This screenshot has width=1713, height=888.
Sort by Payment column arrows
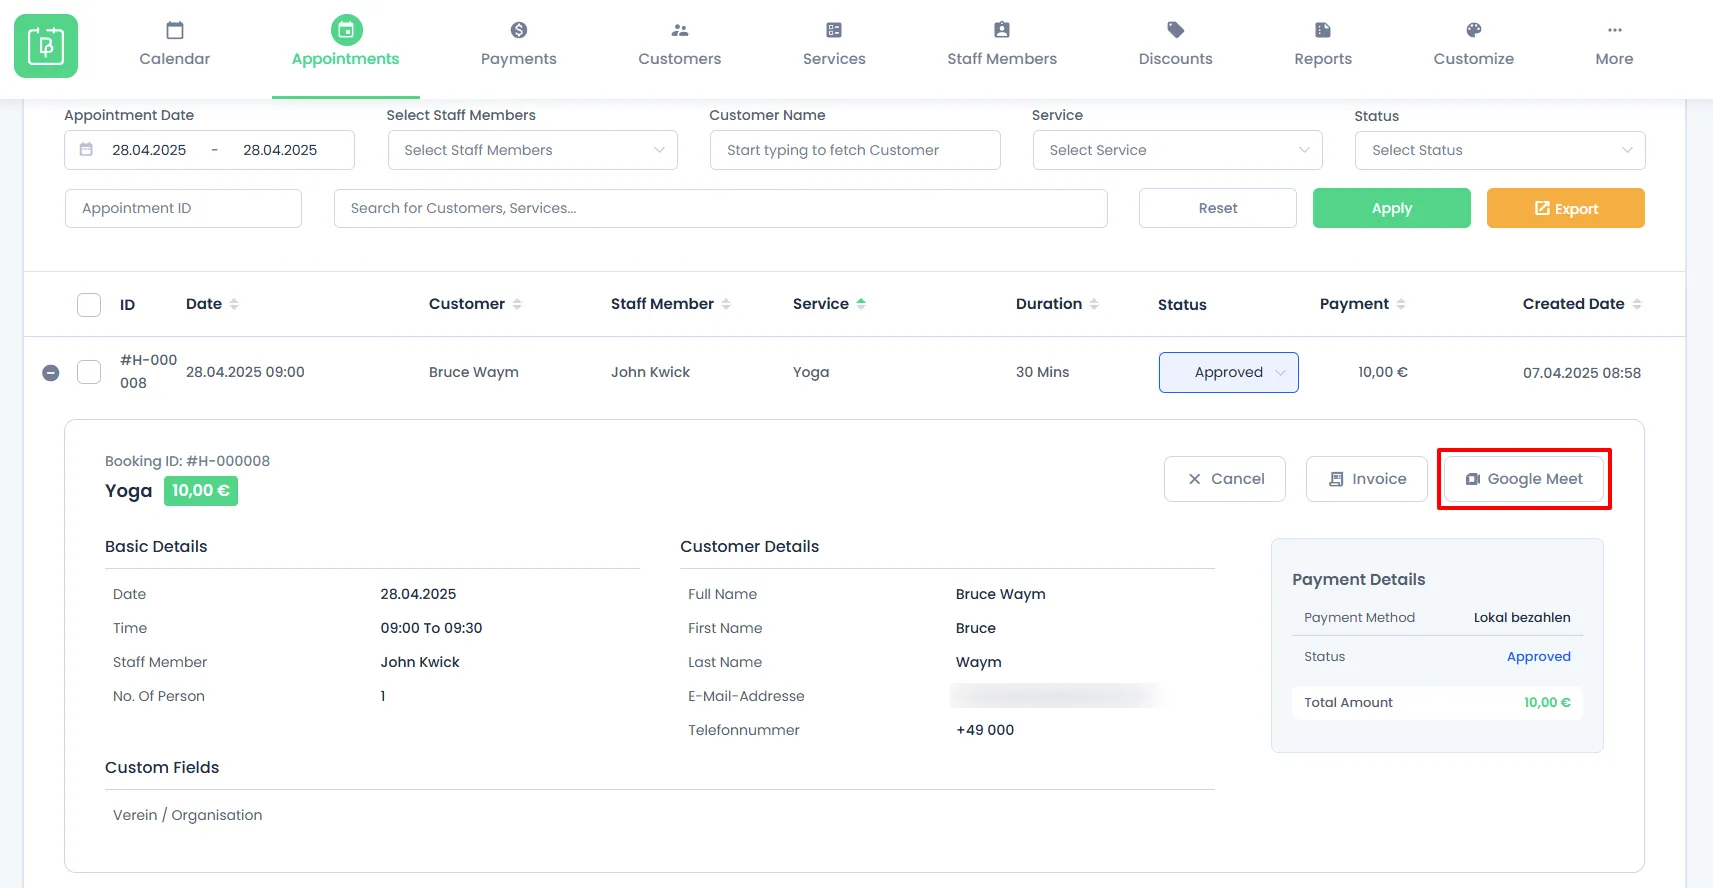pos(1401,304)
